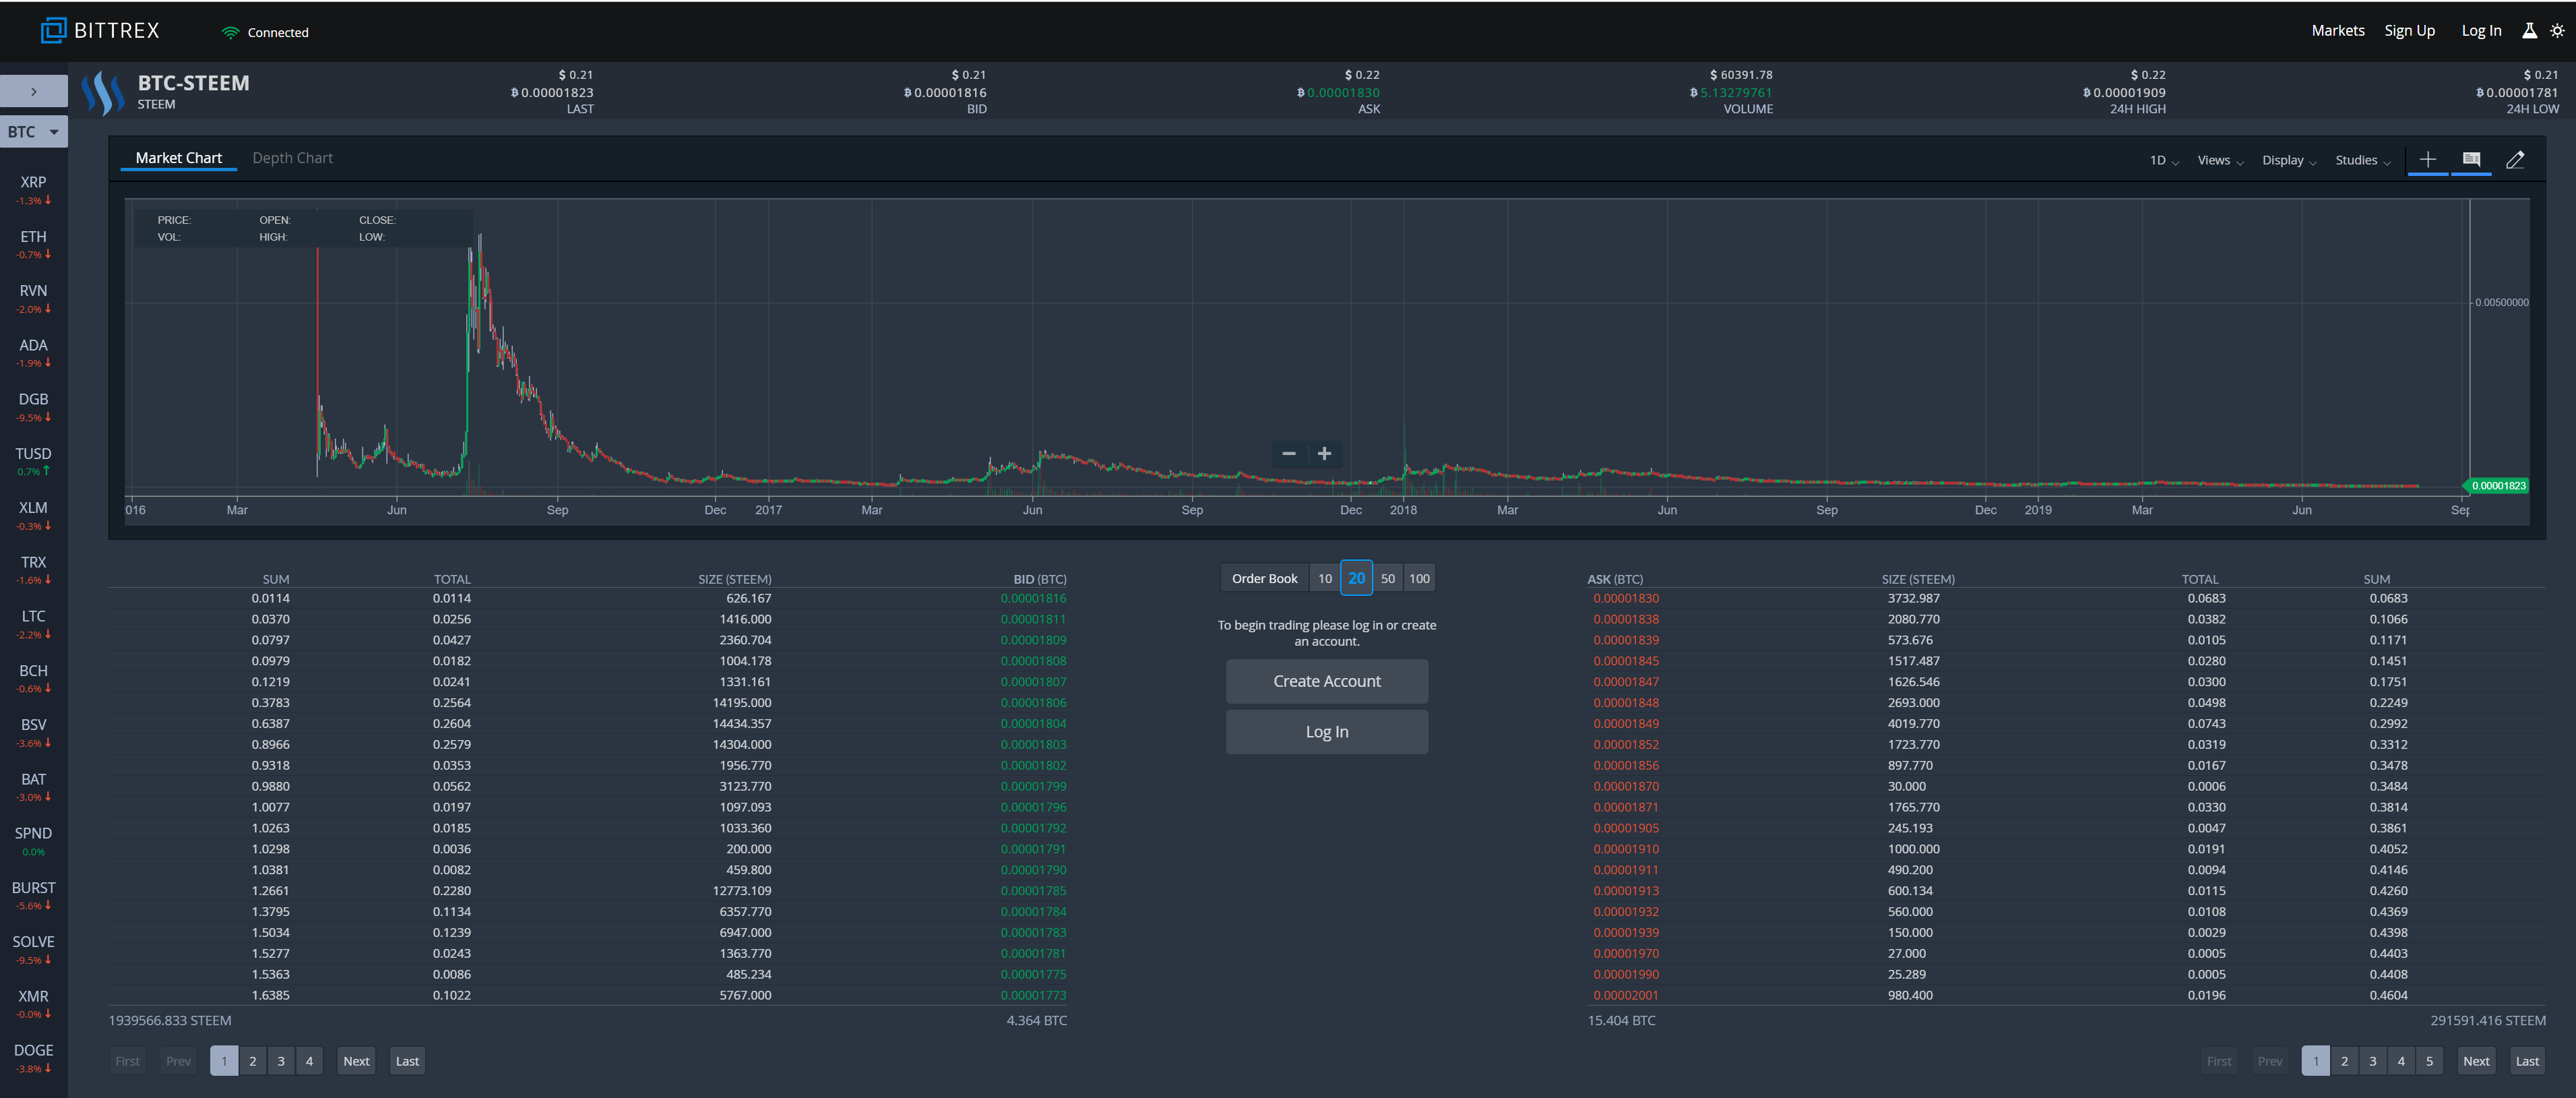Image resolution: width=2576 pixels, height=1098 pixels.
Task: Click the BID (BTC) column header
Action: pyautogui.click(x=1040, y=579)
